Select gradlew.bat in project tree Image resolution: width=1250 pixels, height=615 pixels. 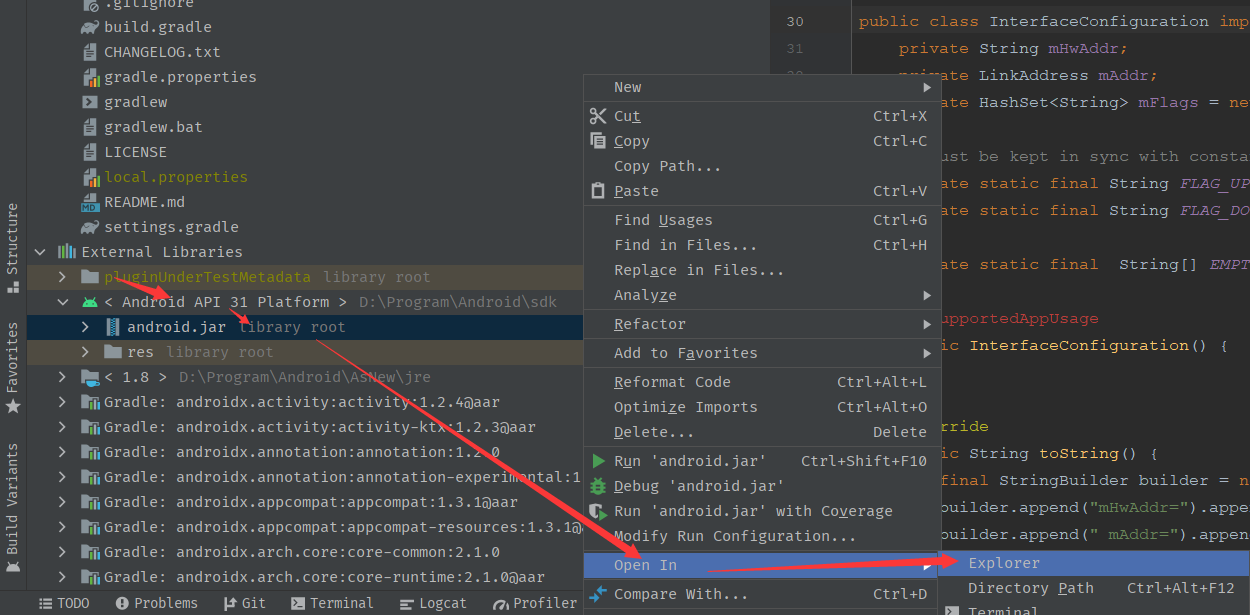(153, 127)
